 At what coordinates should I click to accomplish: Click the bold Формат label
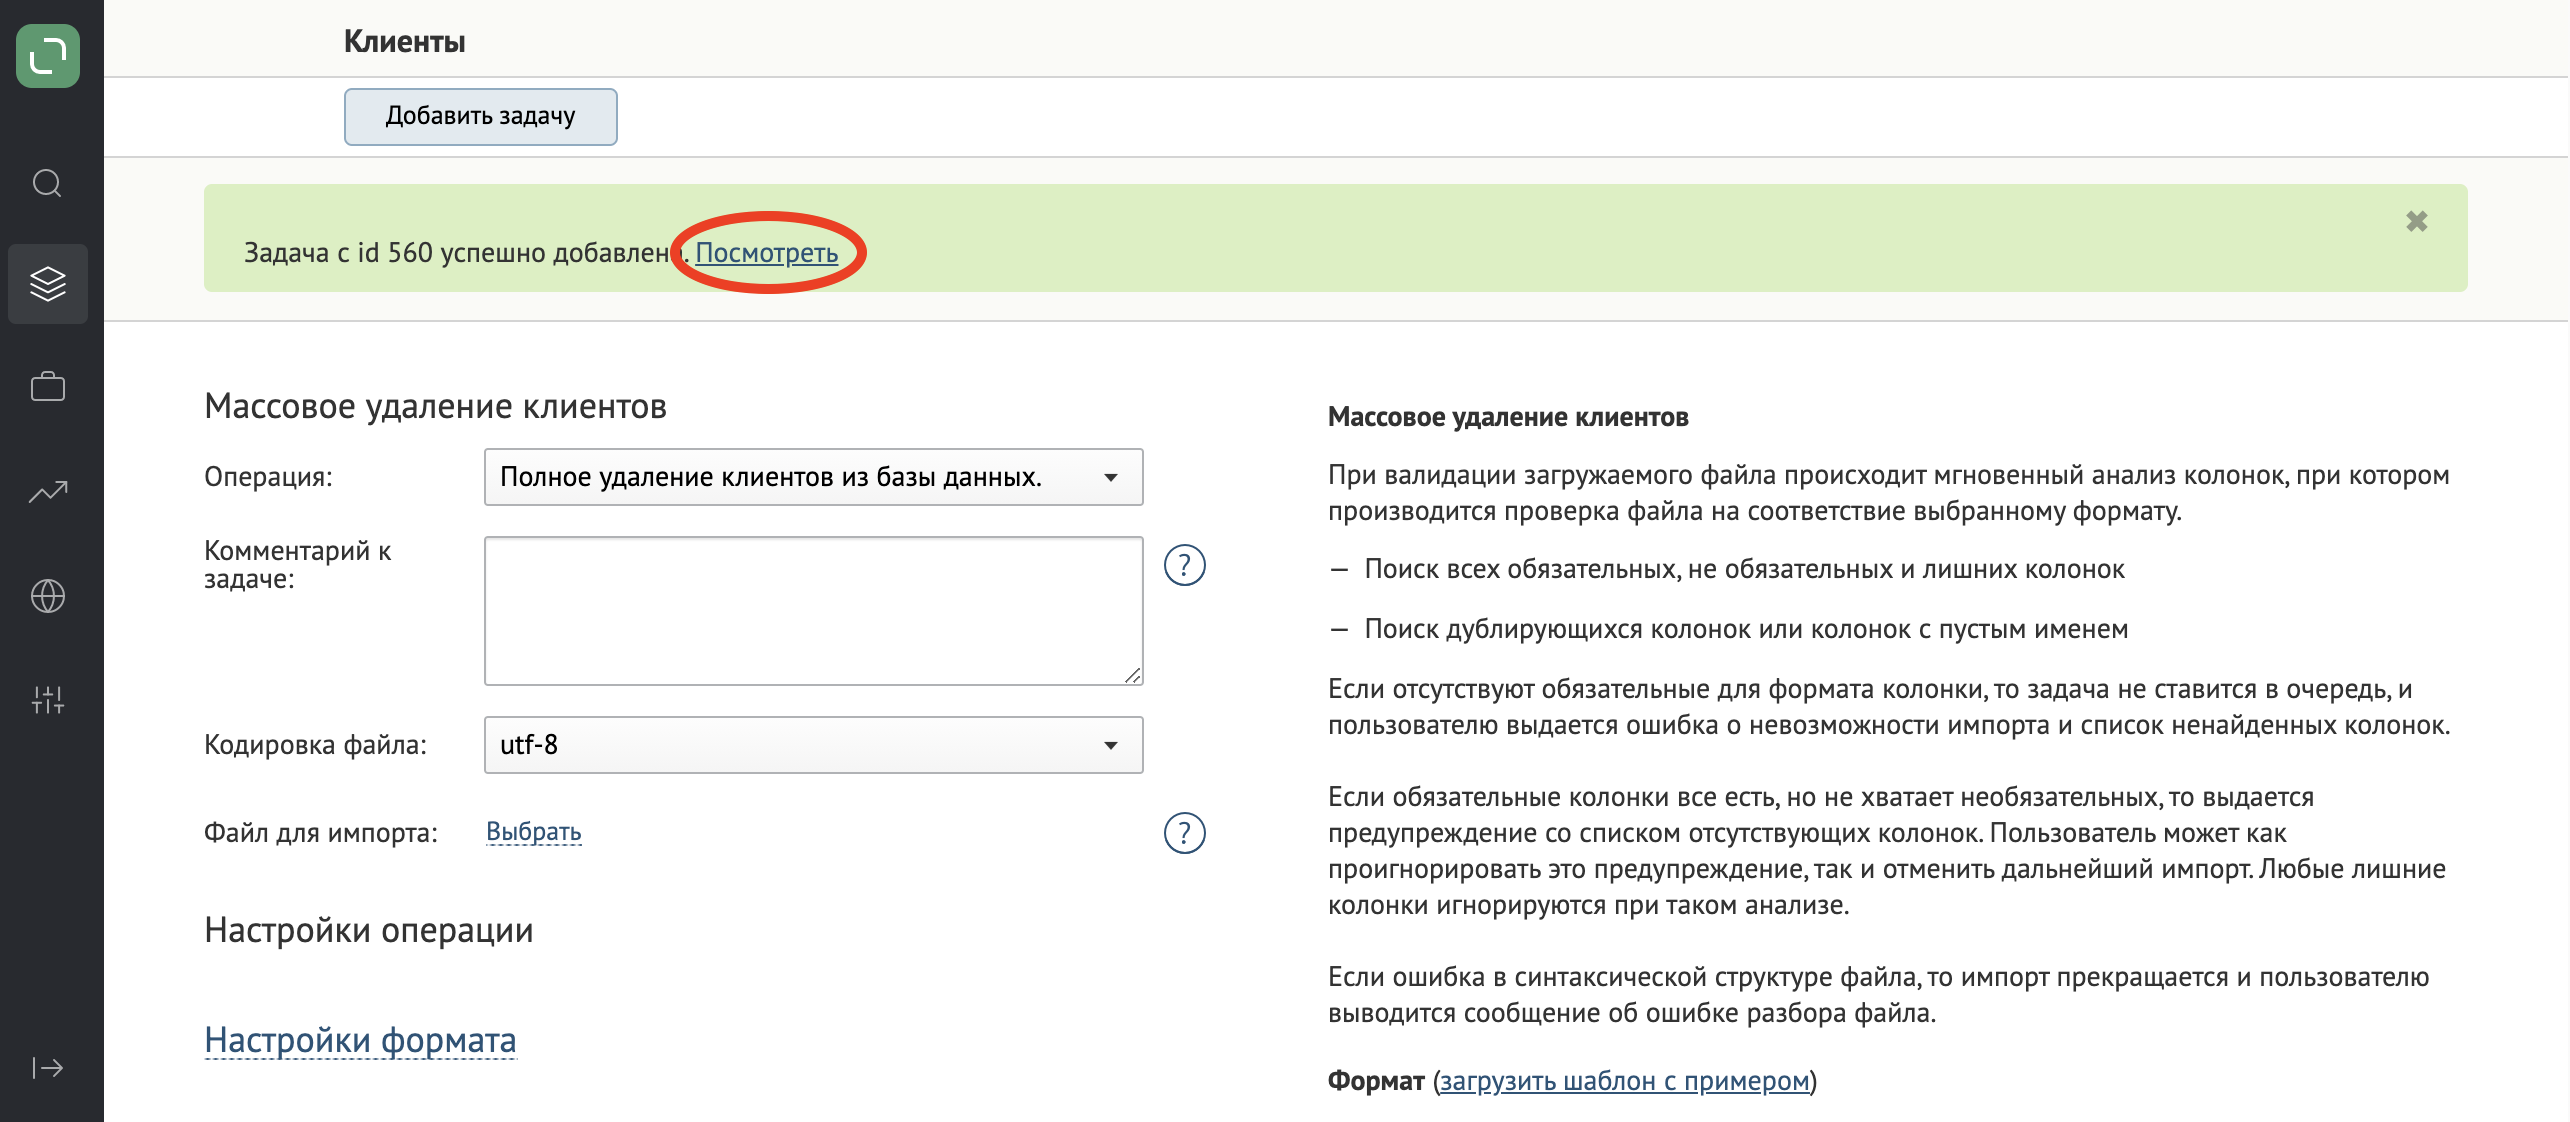click(x=1376, y=1081)
